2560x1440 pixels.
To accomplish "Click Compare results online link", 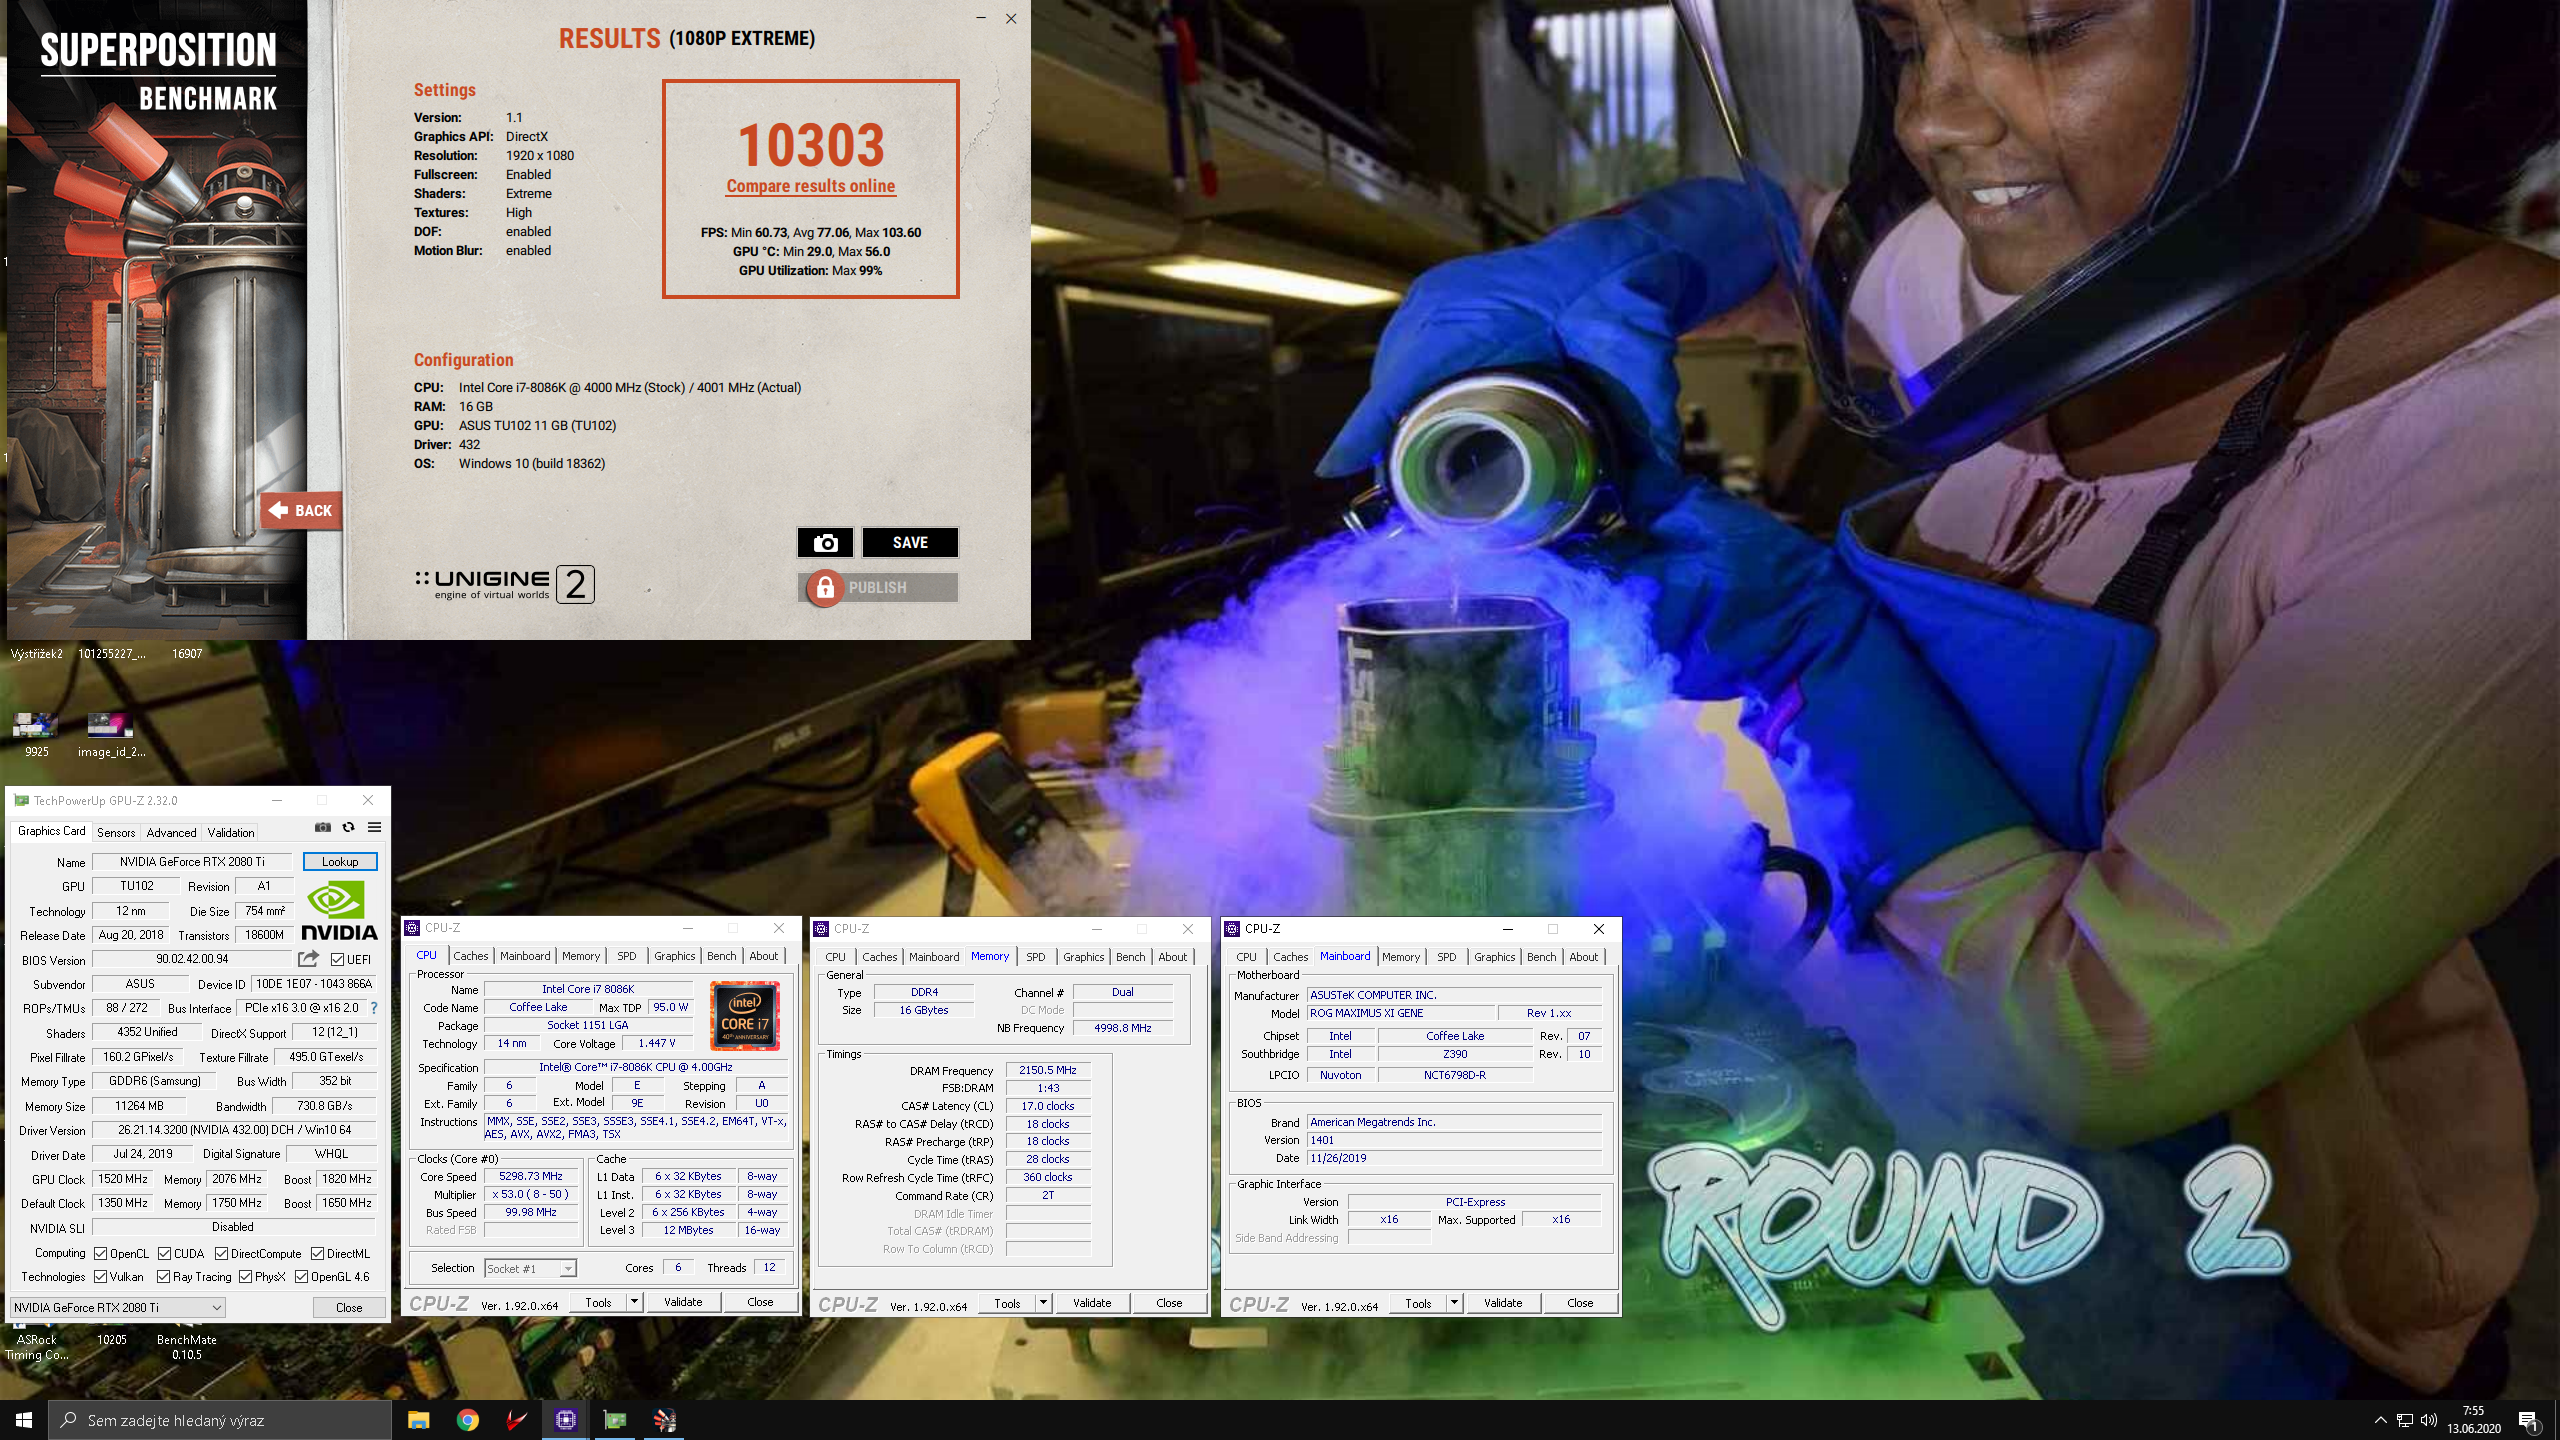I will coord(811,186).
